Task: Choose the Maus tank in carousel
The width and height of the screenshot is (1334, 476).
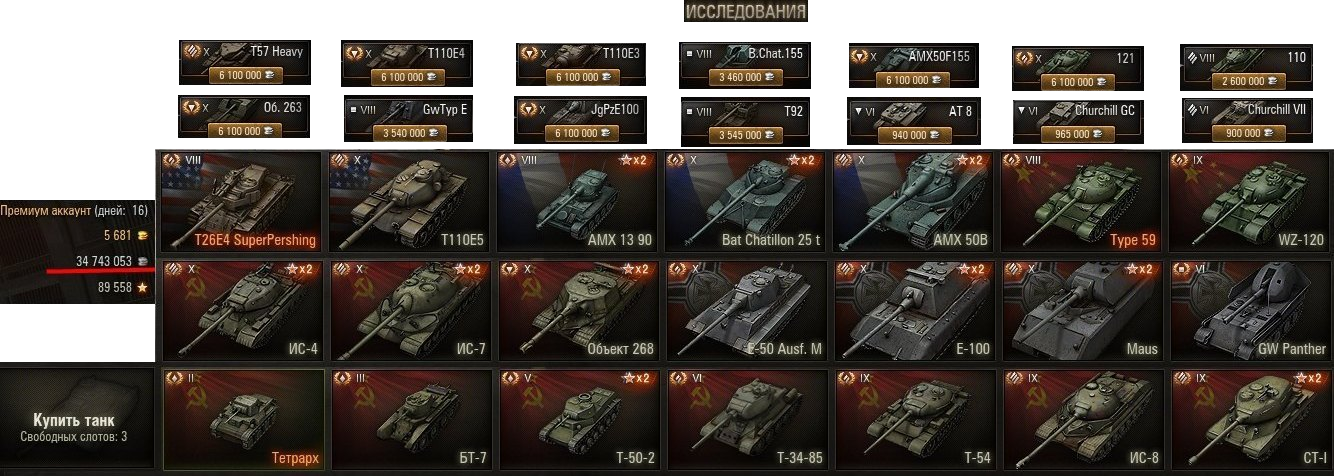Action: pos(1082,311)
